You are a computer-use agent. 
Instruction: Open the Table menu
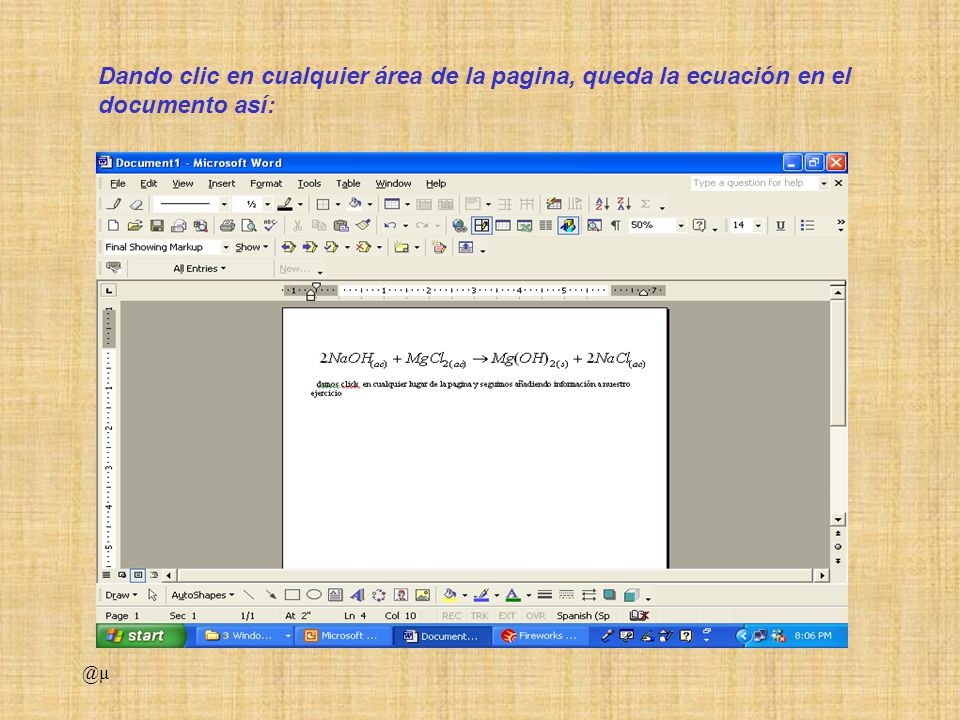pyautogui.click(x=348, y=183)
